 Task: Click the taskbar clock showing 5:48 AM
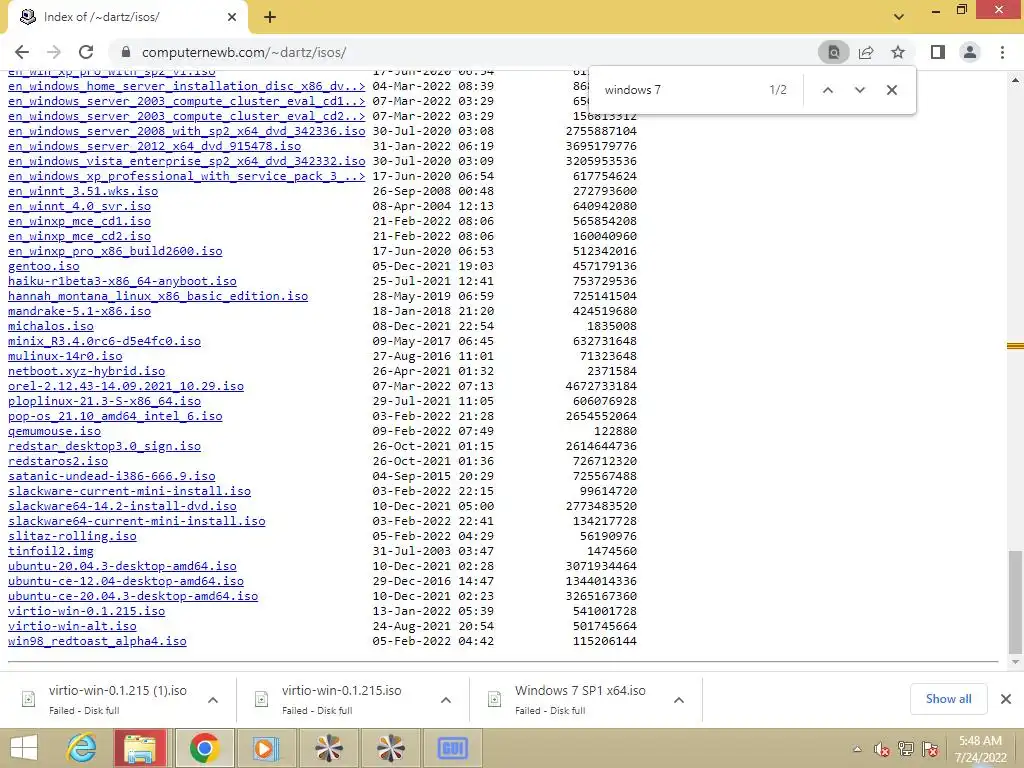tap(980, 749)
